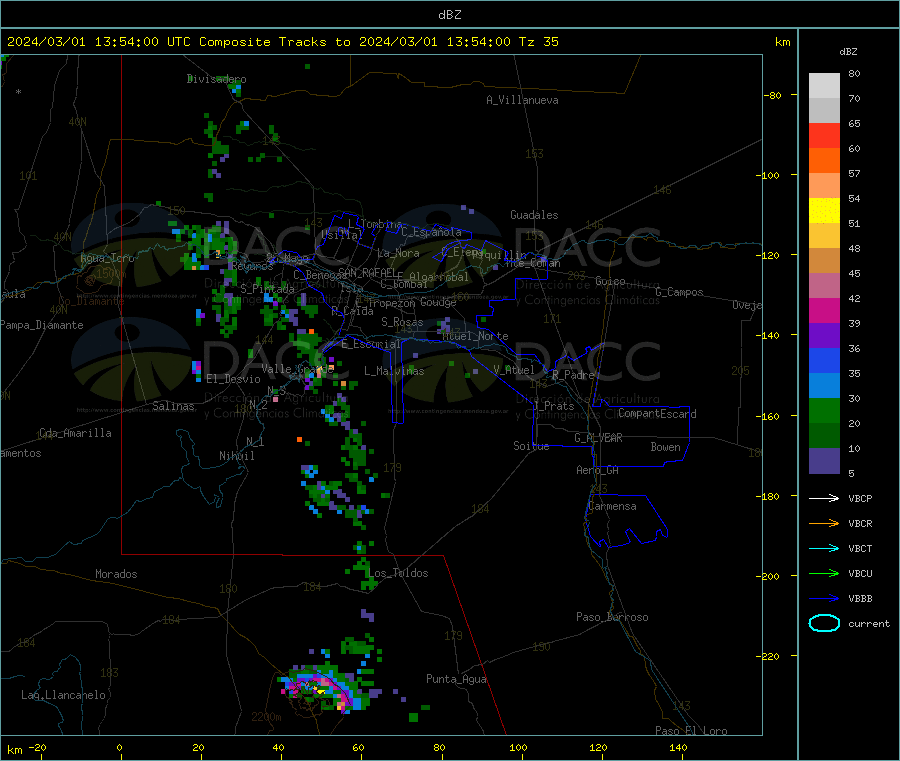Viewport: 900px width, 761px height.
Task: Click the cyan VBCT arrow legend icon
Action: point(824,549)
